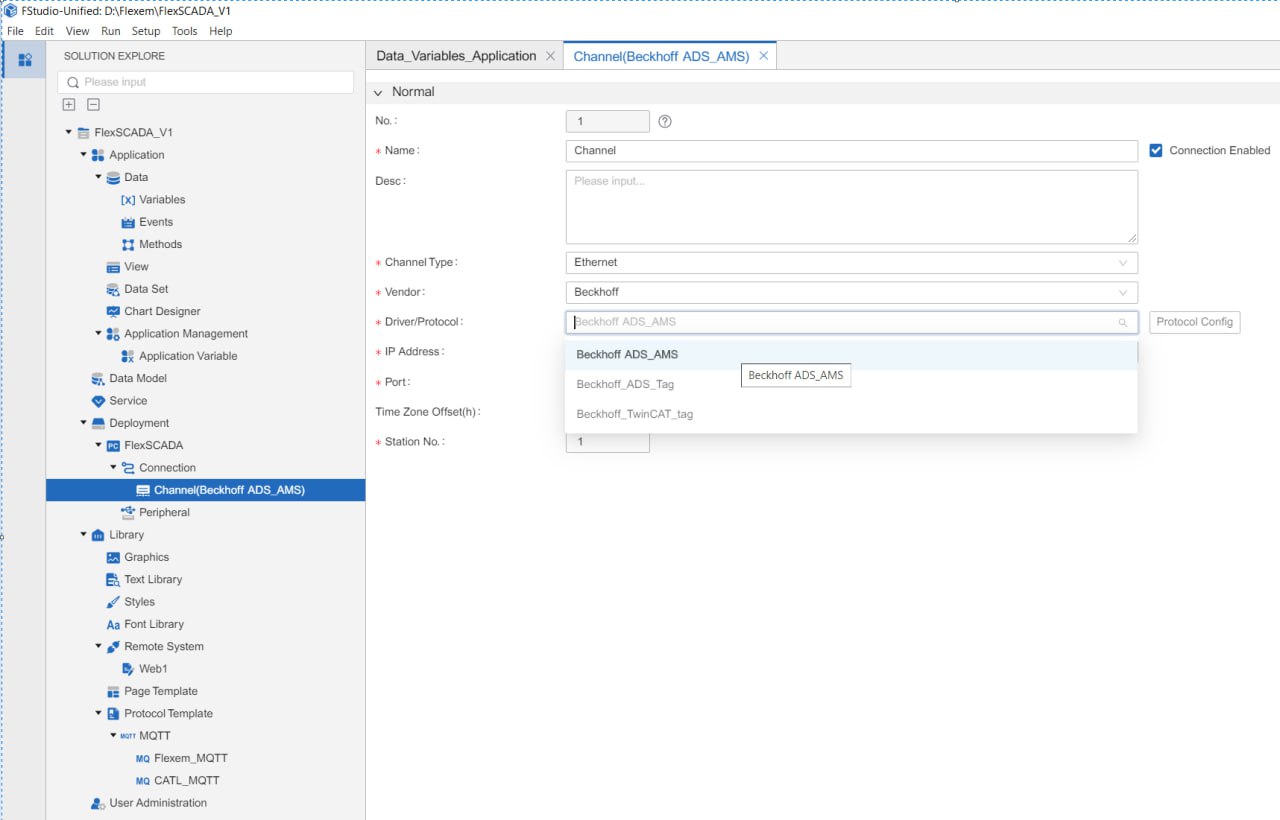Click the Font Library Aa icon
The width and height of the screenshot is (1280, 820).
(113, 624)
